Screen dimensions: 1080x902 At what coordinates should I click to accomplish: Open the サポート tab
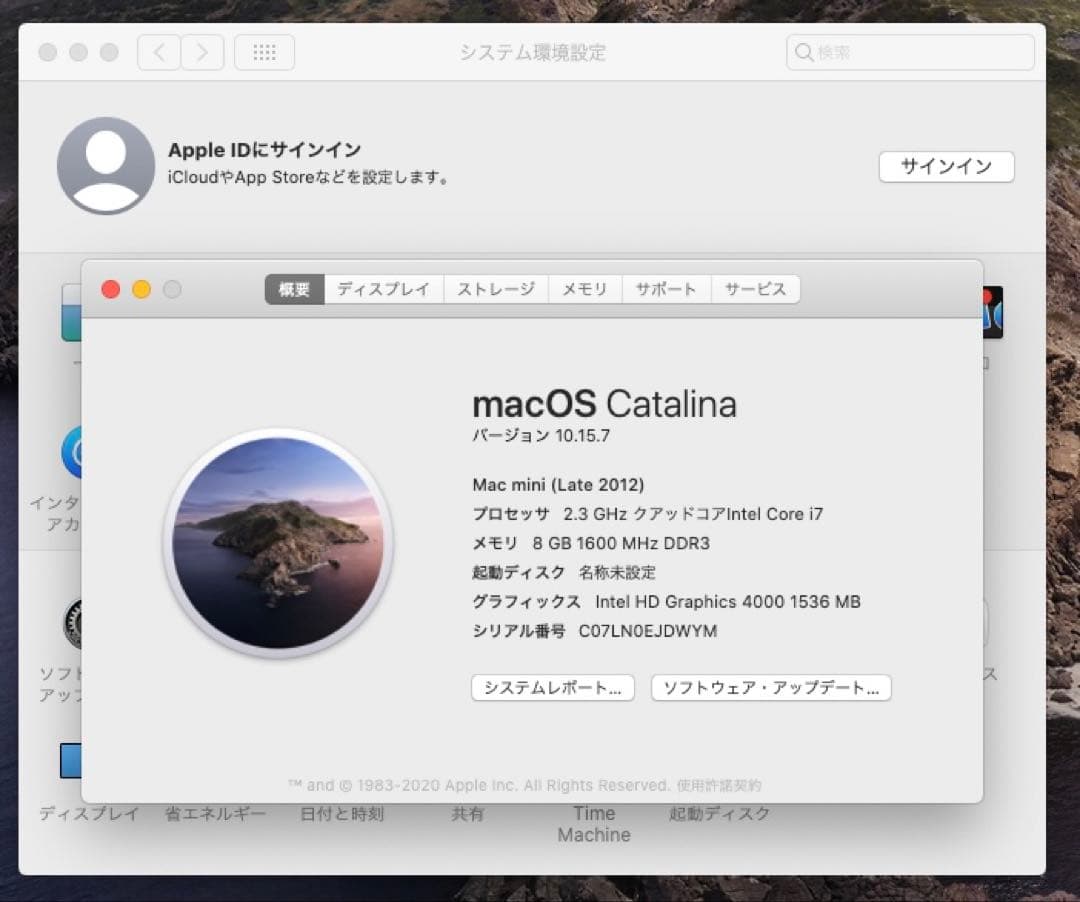pyautogui.click(x=666, y=289)
